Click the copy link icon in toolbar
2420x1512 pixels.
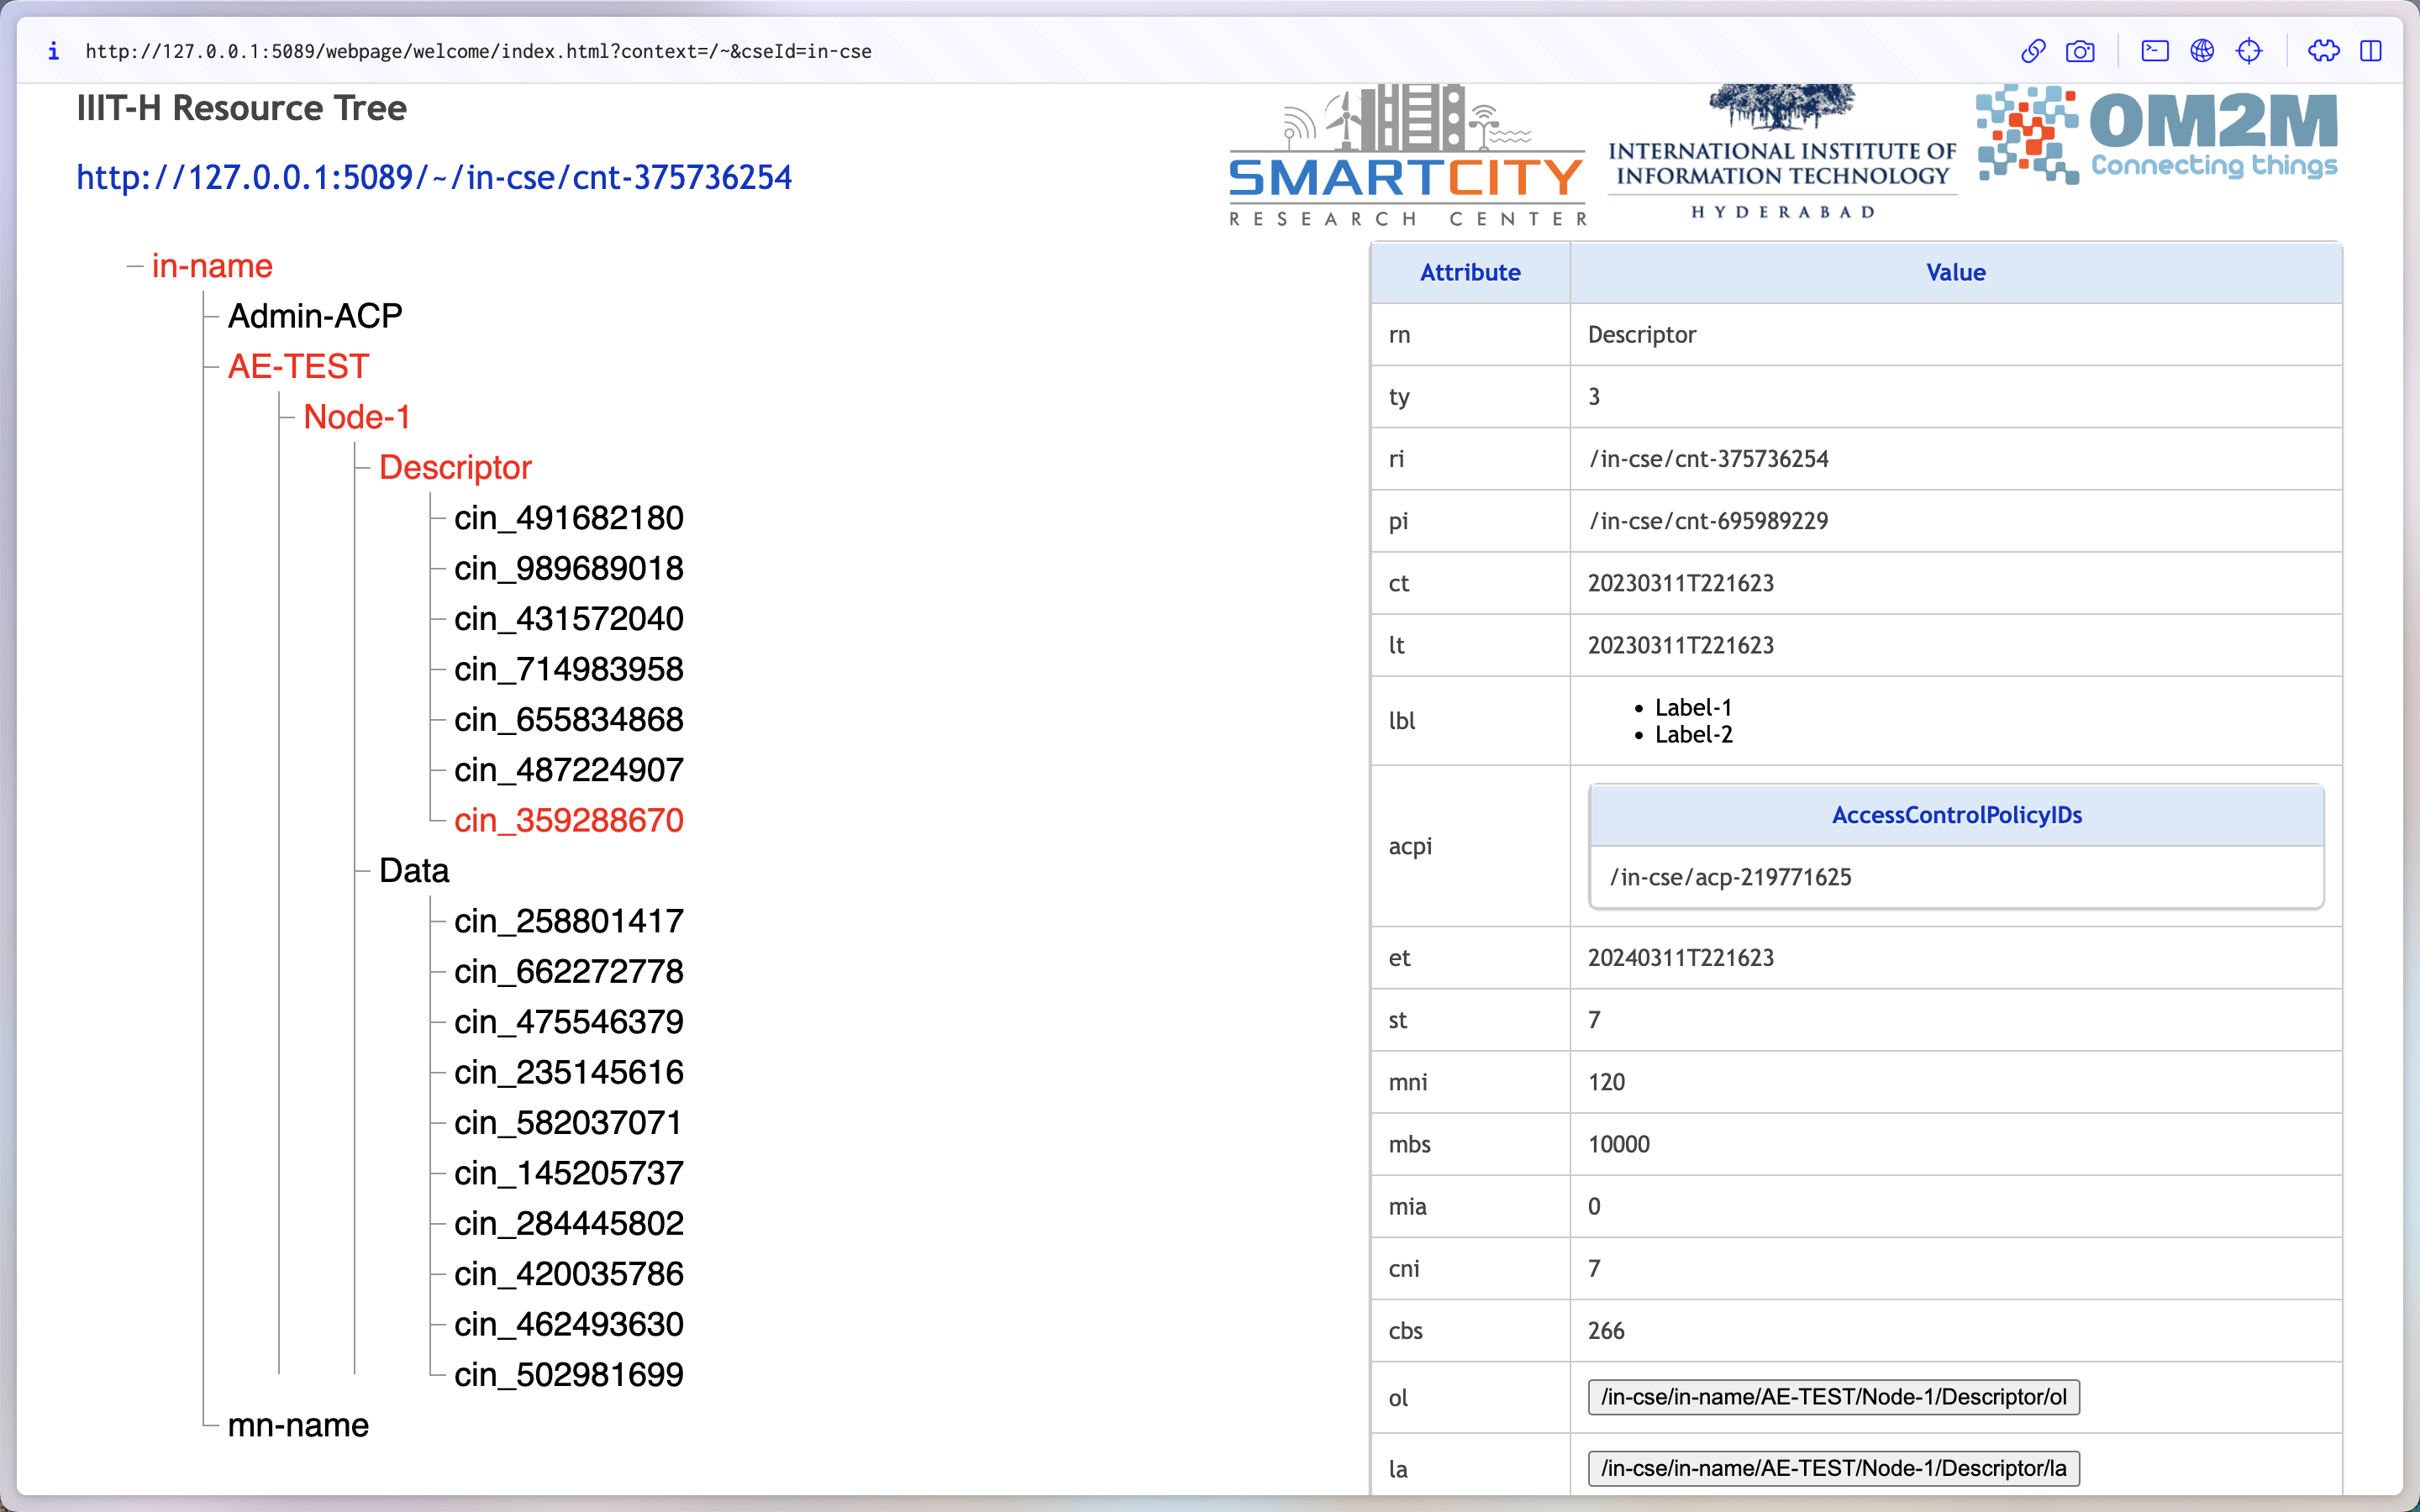tap(2033, 51)
